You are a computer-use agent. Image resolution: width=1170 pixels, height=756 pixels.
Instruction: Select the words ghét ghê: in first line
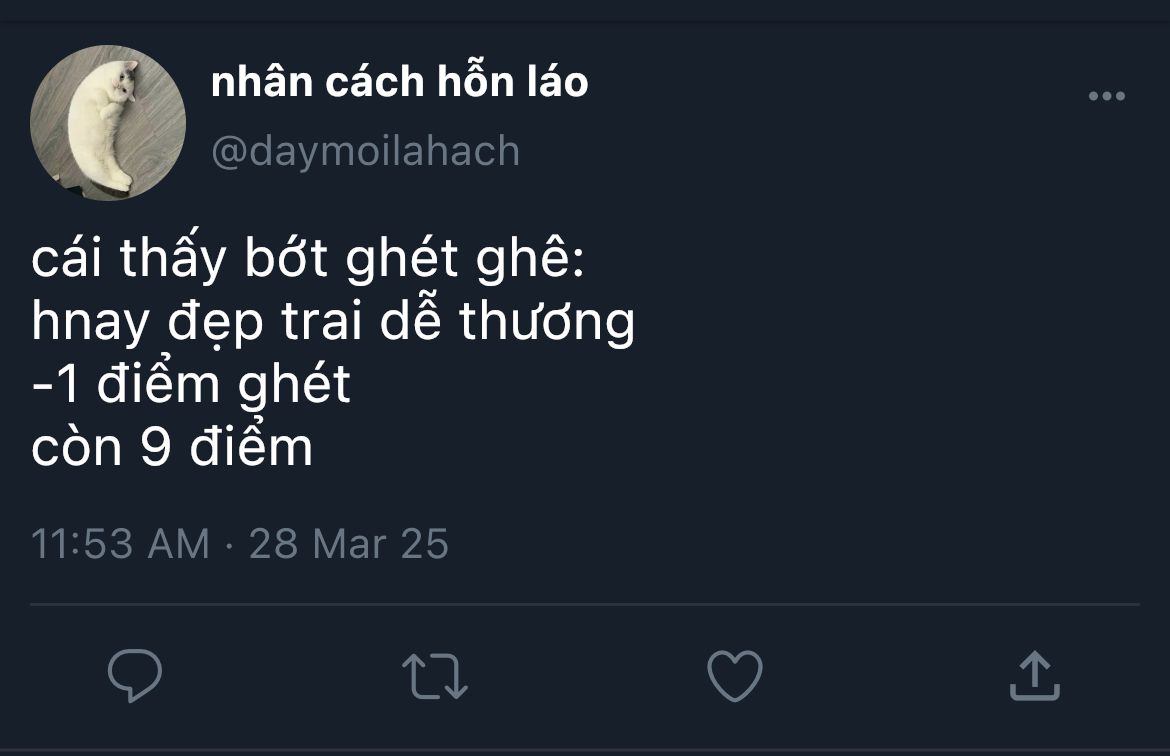click(466, 259)
